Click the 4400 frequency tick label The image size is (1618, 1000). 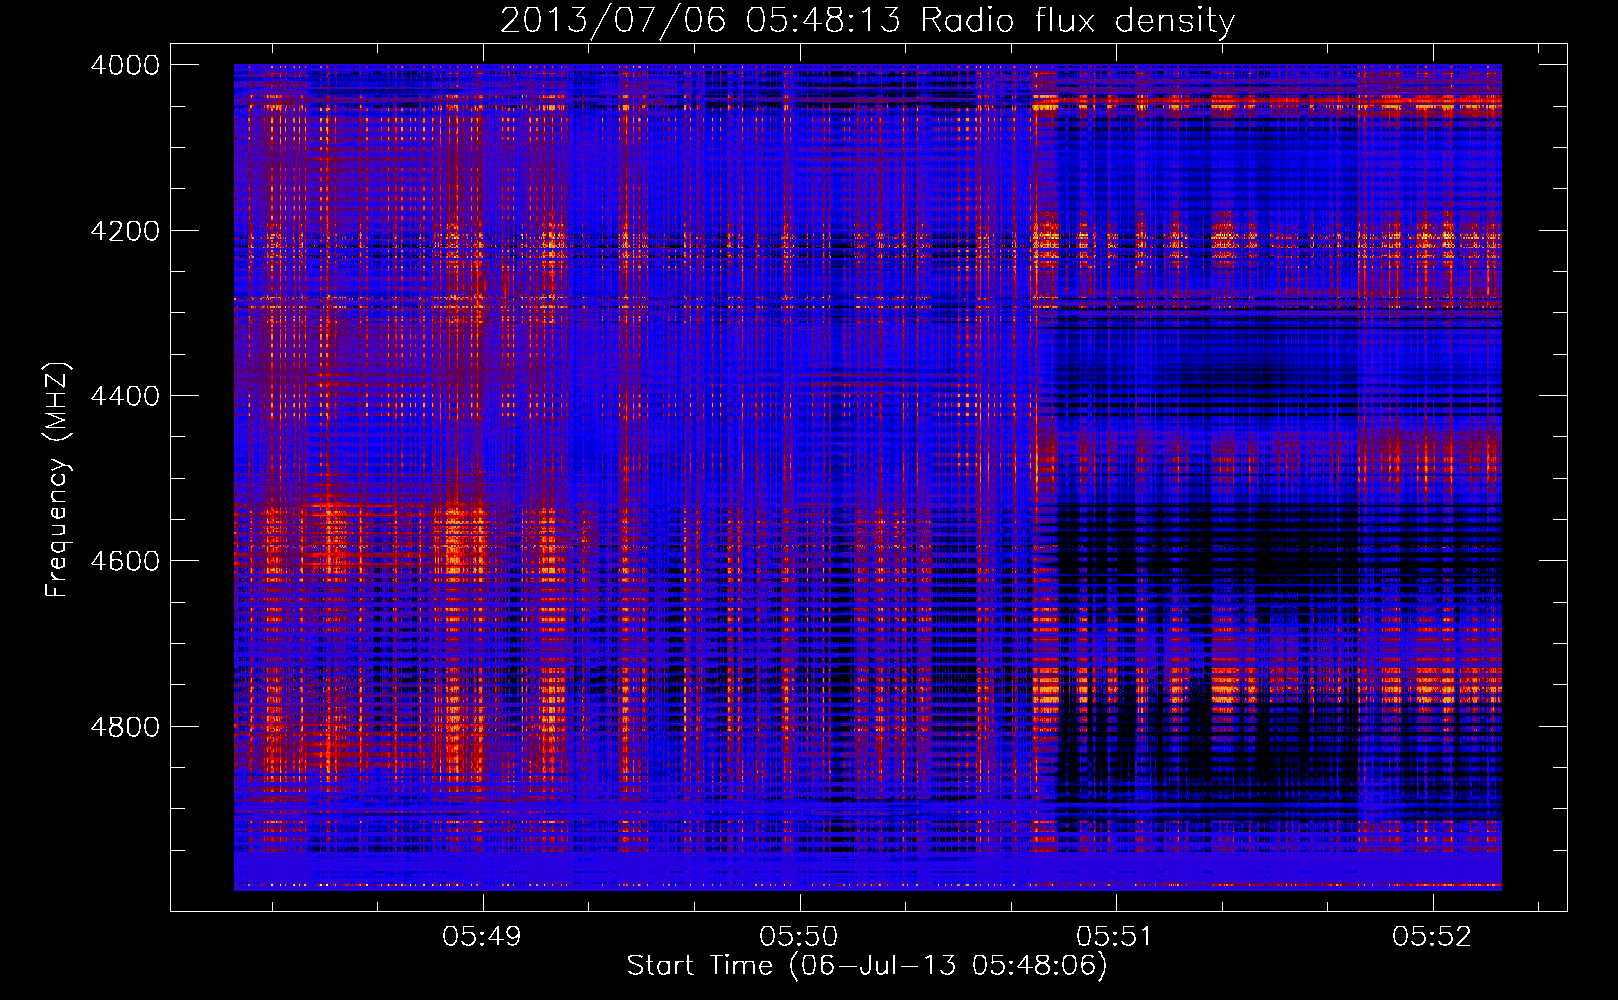pos(125,396)
